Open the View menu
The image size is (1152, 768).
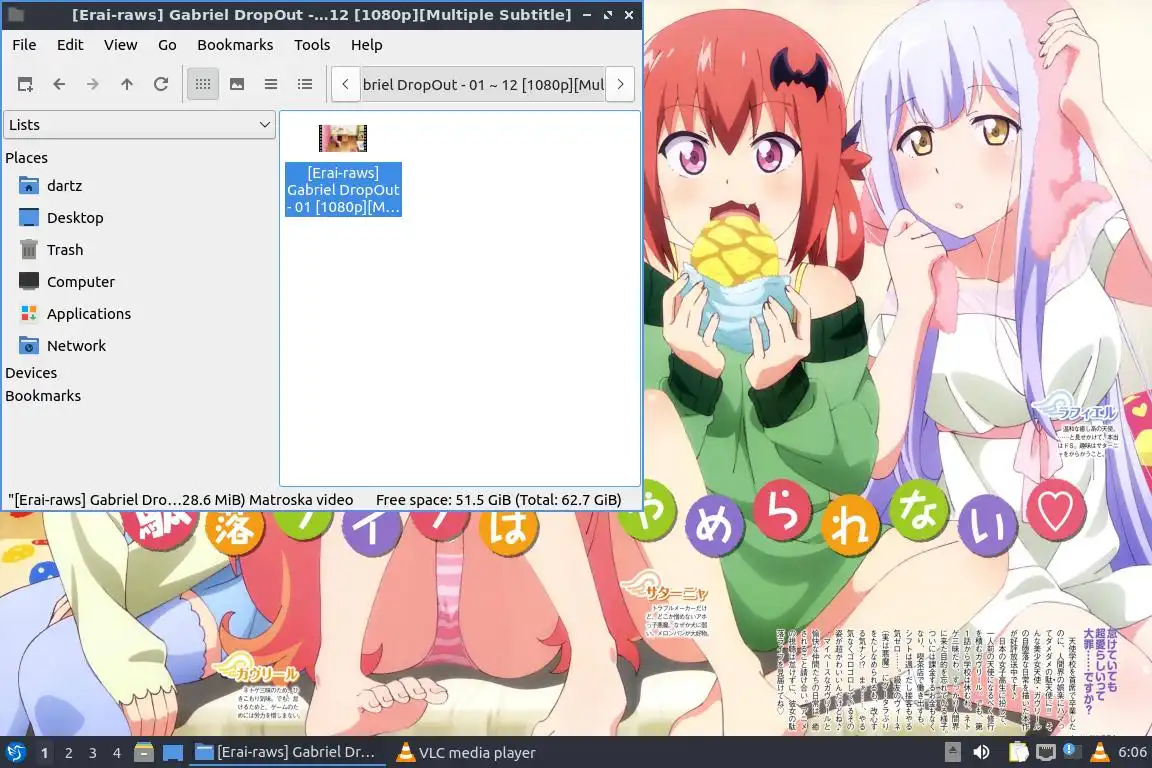coord(120,45)
